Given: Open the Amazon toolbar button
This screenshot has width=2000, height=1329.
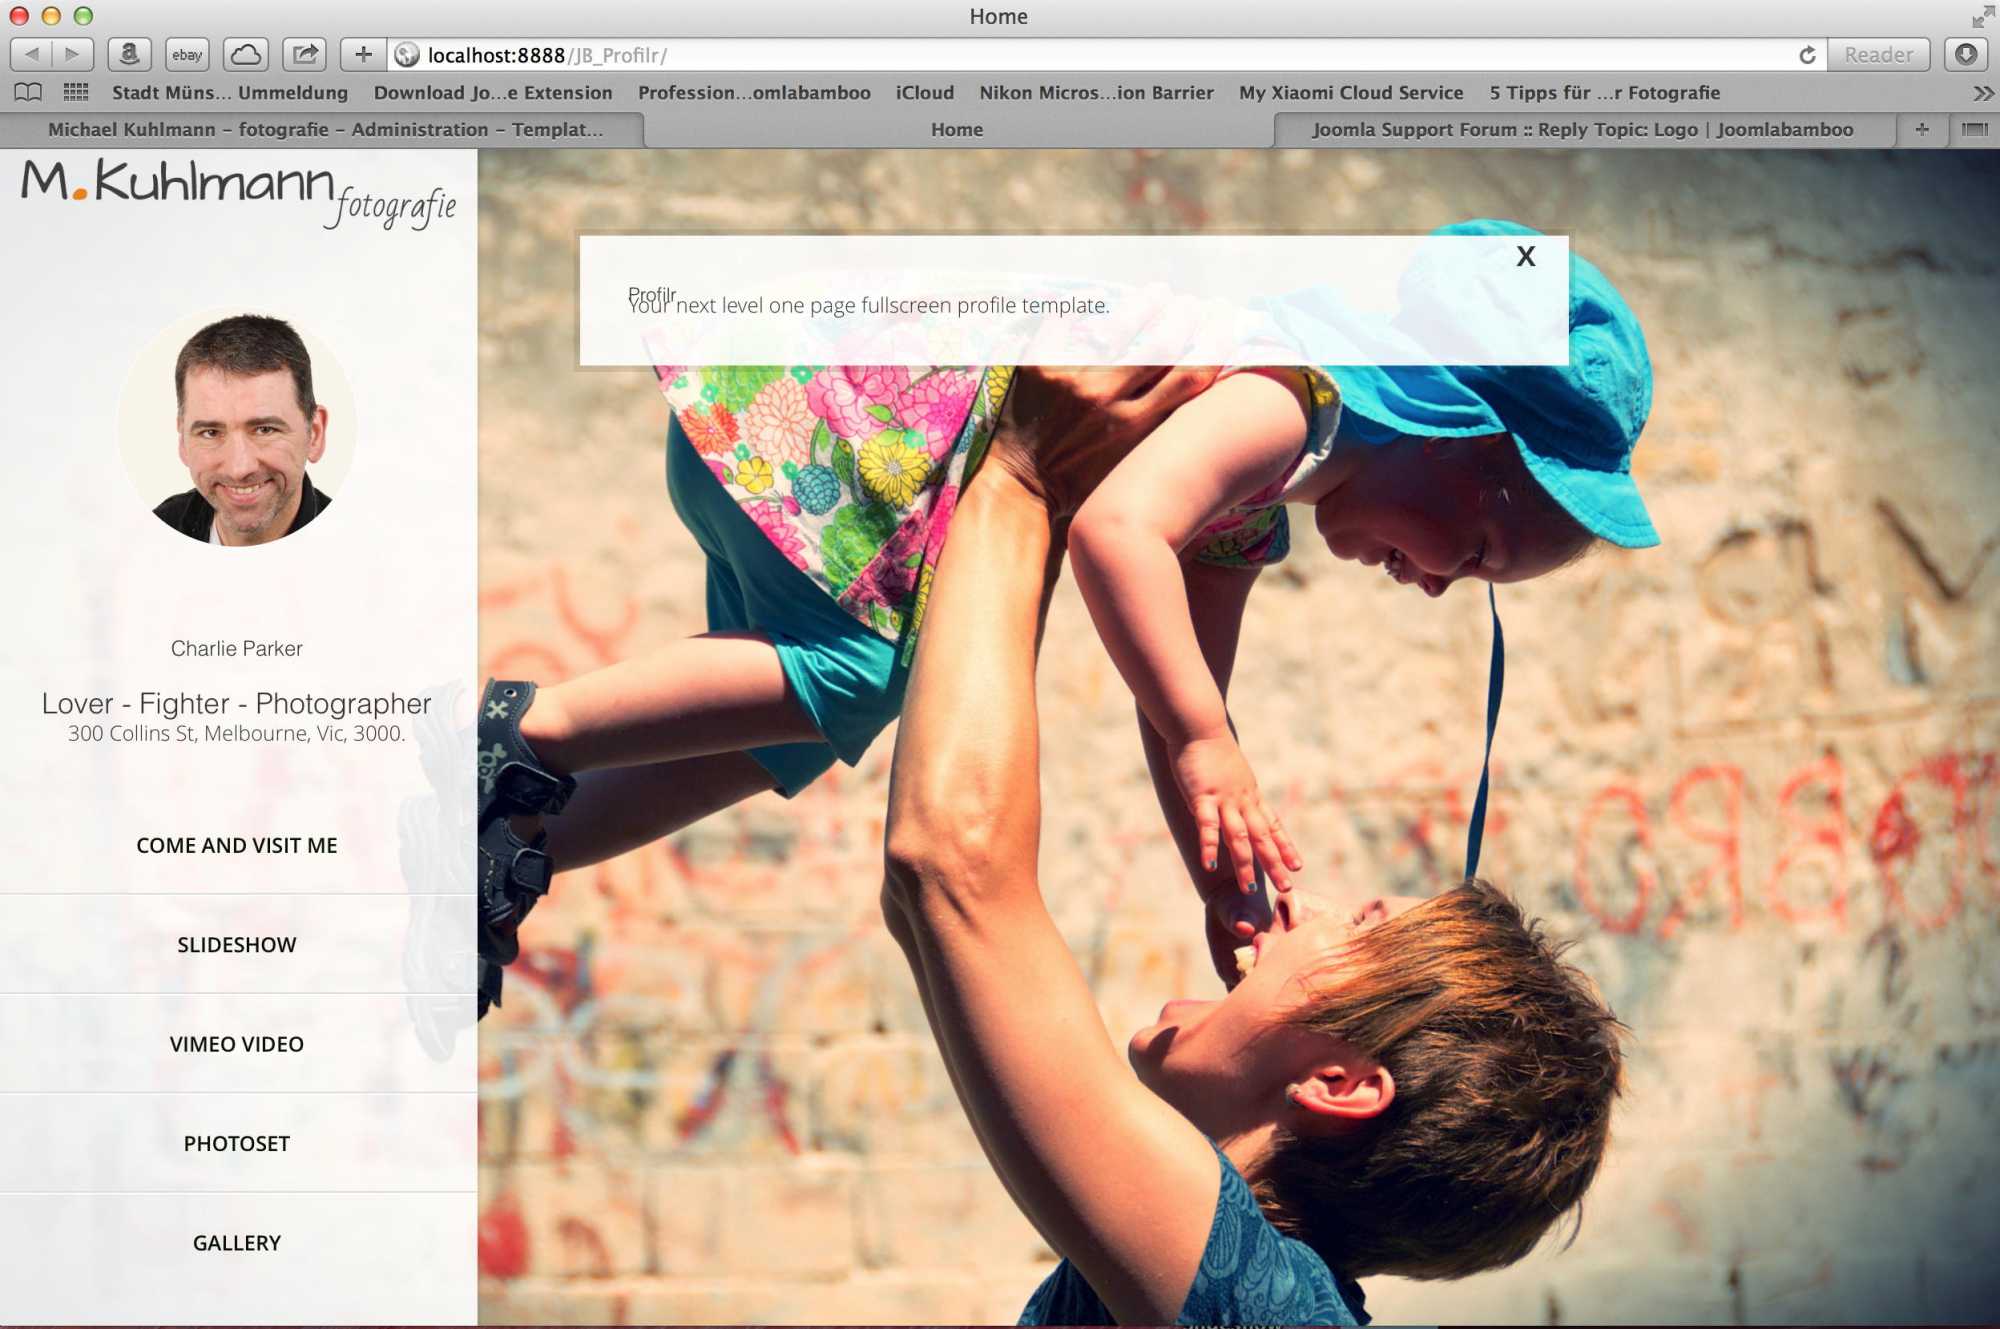Looking at the screenshot, I should (x=129, y=54).
